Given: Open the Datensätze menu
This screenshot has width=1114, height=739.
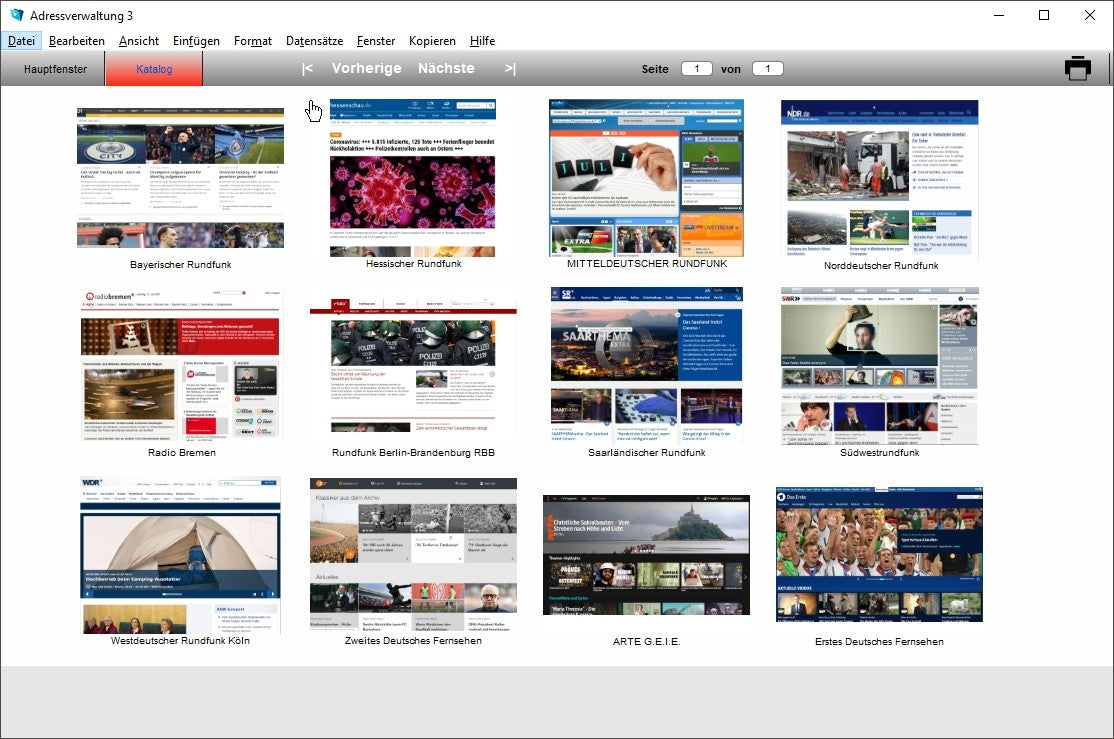Looking at the screenshot, I should [x=314, y=41].
